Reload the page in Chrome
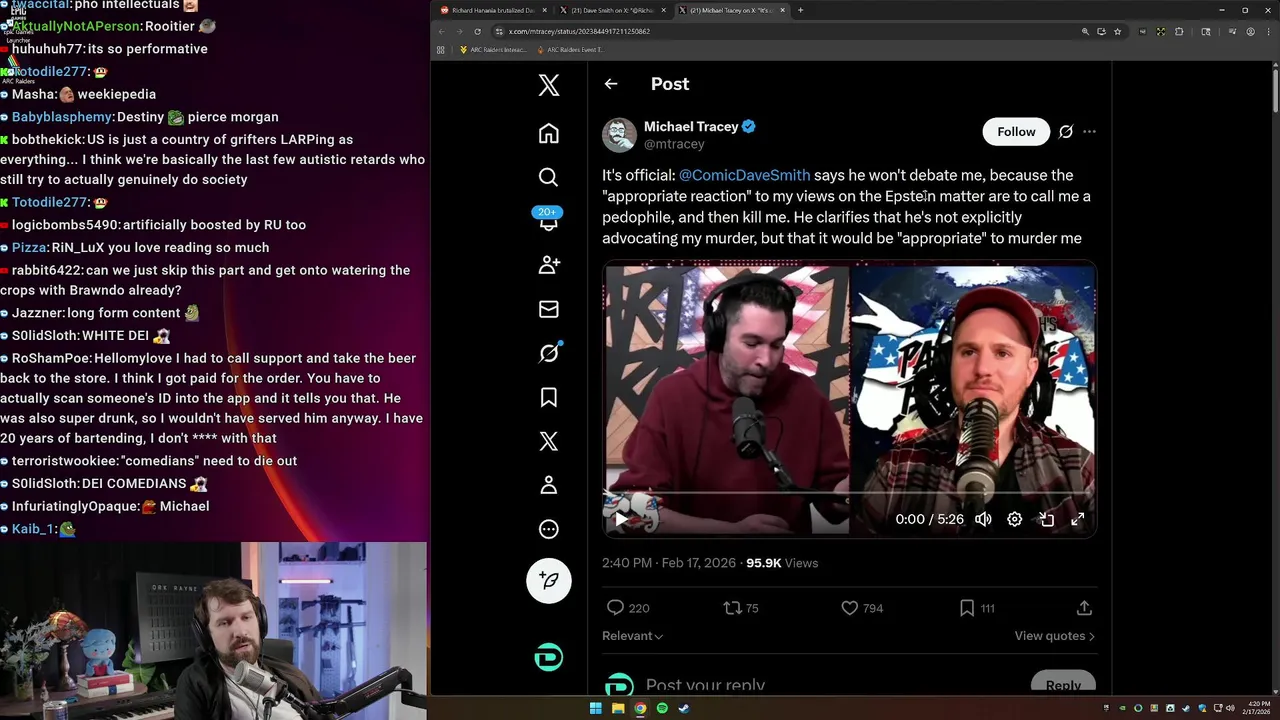Screen dimensions: 1280x720 pos(477,31)
